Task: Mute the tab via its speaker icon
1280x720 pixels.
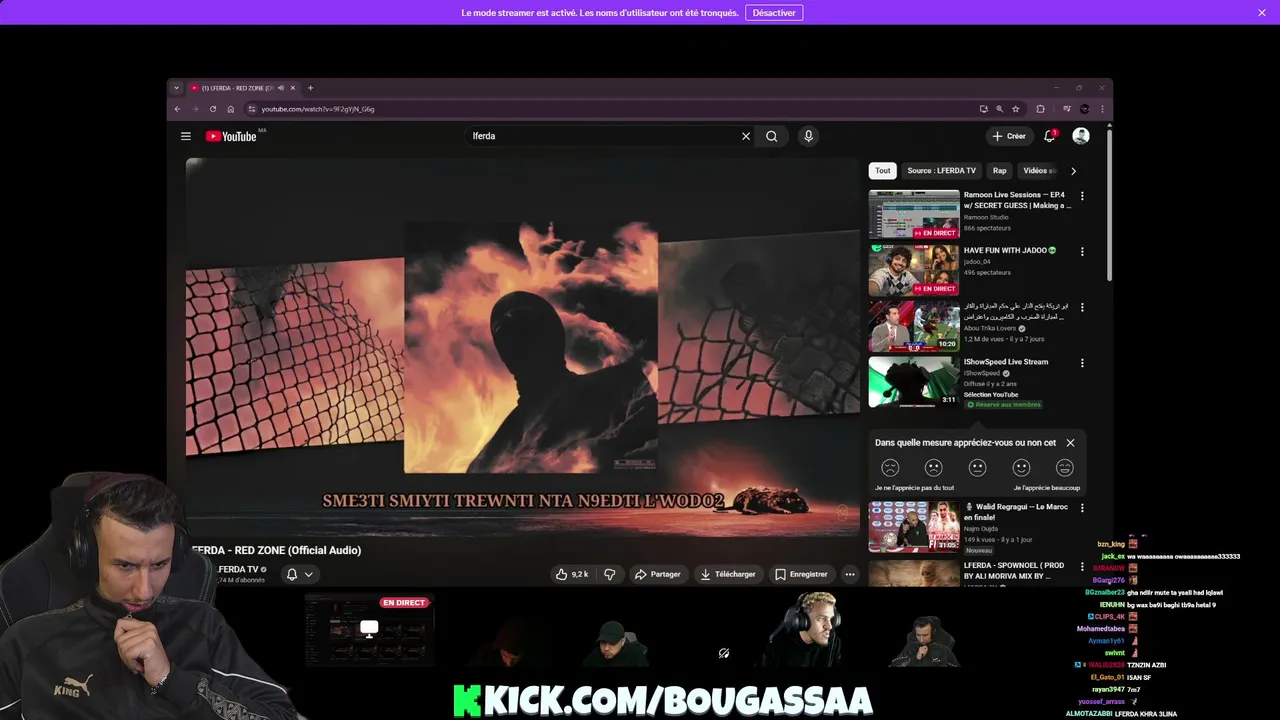Action: click(x=281, y=88)
